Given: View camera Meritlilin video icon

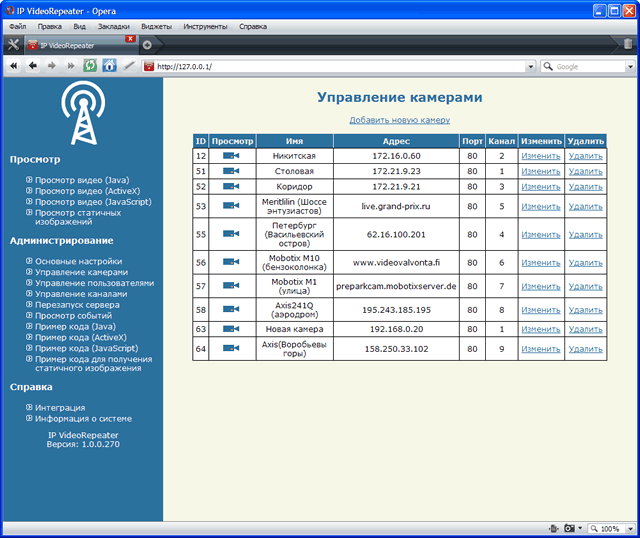Looking at the screenshot, I should coord(231,206).
